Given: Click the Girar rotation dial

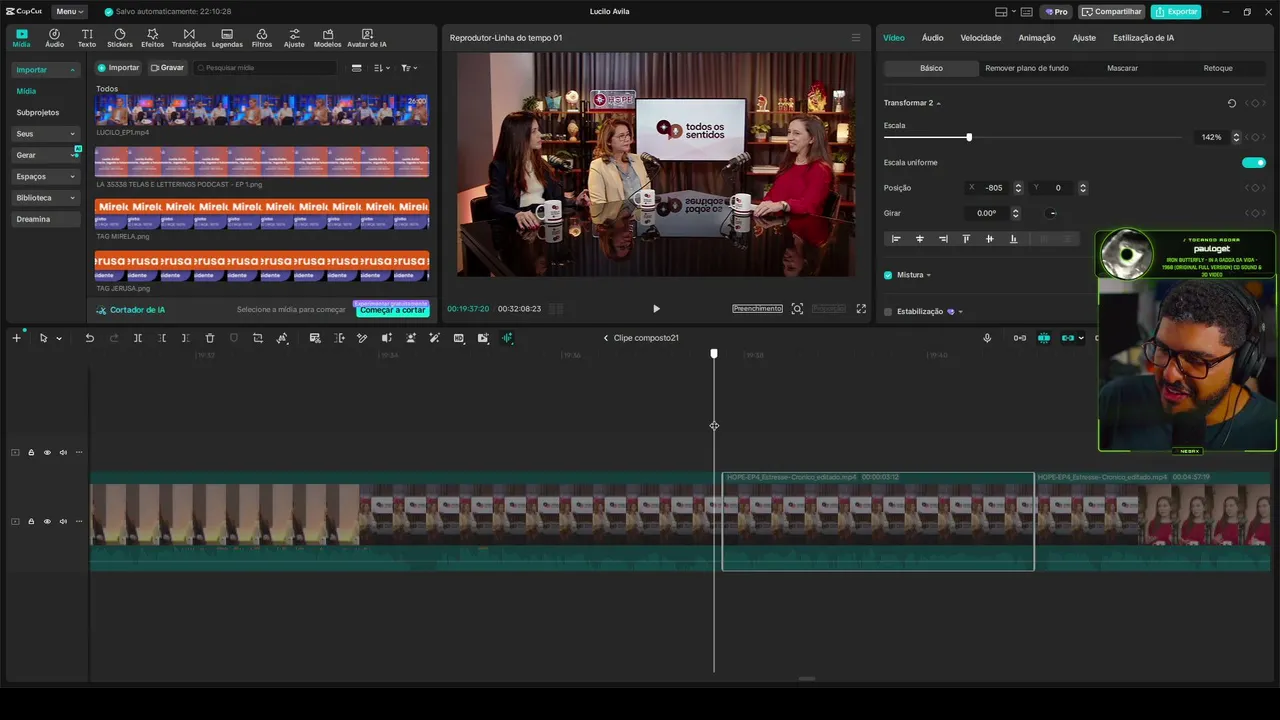Looking at the screenshot, I should pyautogui.click(x=1052, y=213).
